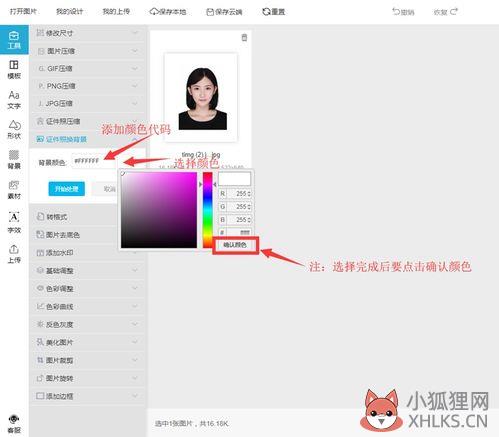The height and width of the screenshot is (437, 499).
Task: Open the 上传 upload sidebar icon
Action: (x=14, y=254)
